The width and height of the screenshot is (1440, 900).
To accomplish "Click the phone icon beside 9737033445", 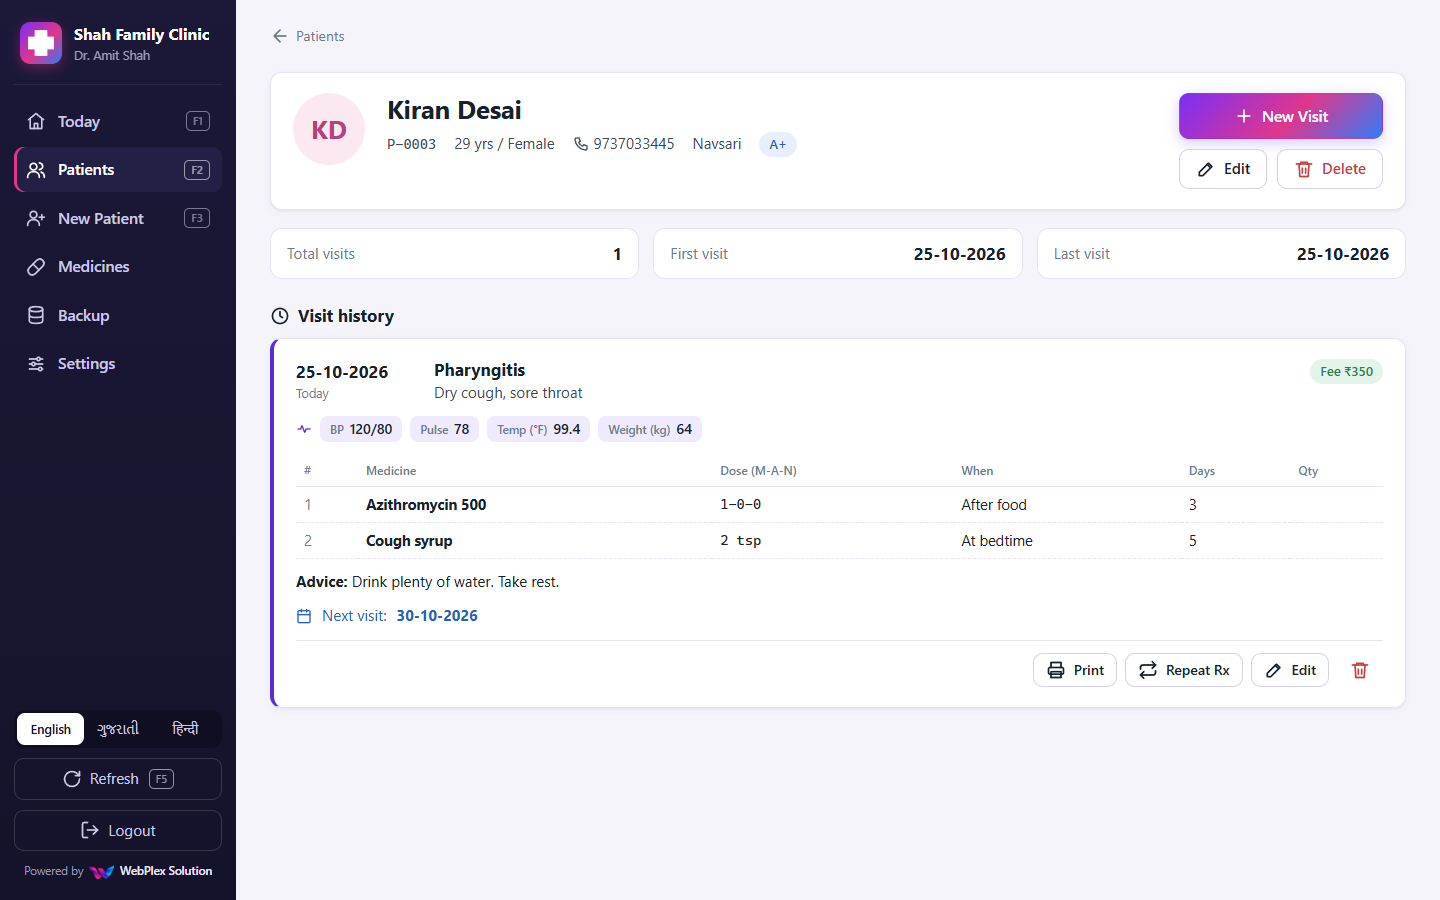I will point(581,144).
